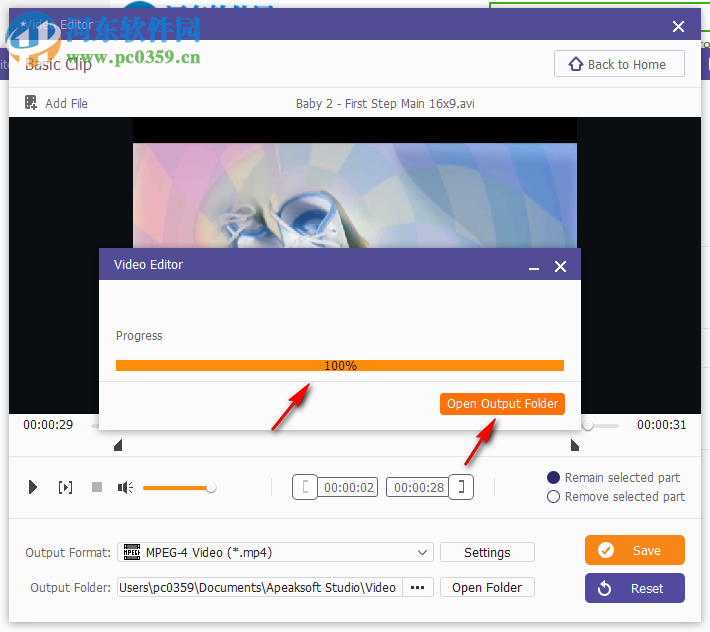Click the Basic Clip heading
The width and height of the screenshot is (710, 632).
(58, 64)
